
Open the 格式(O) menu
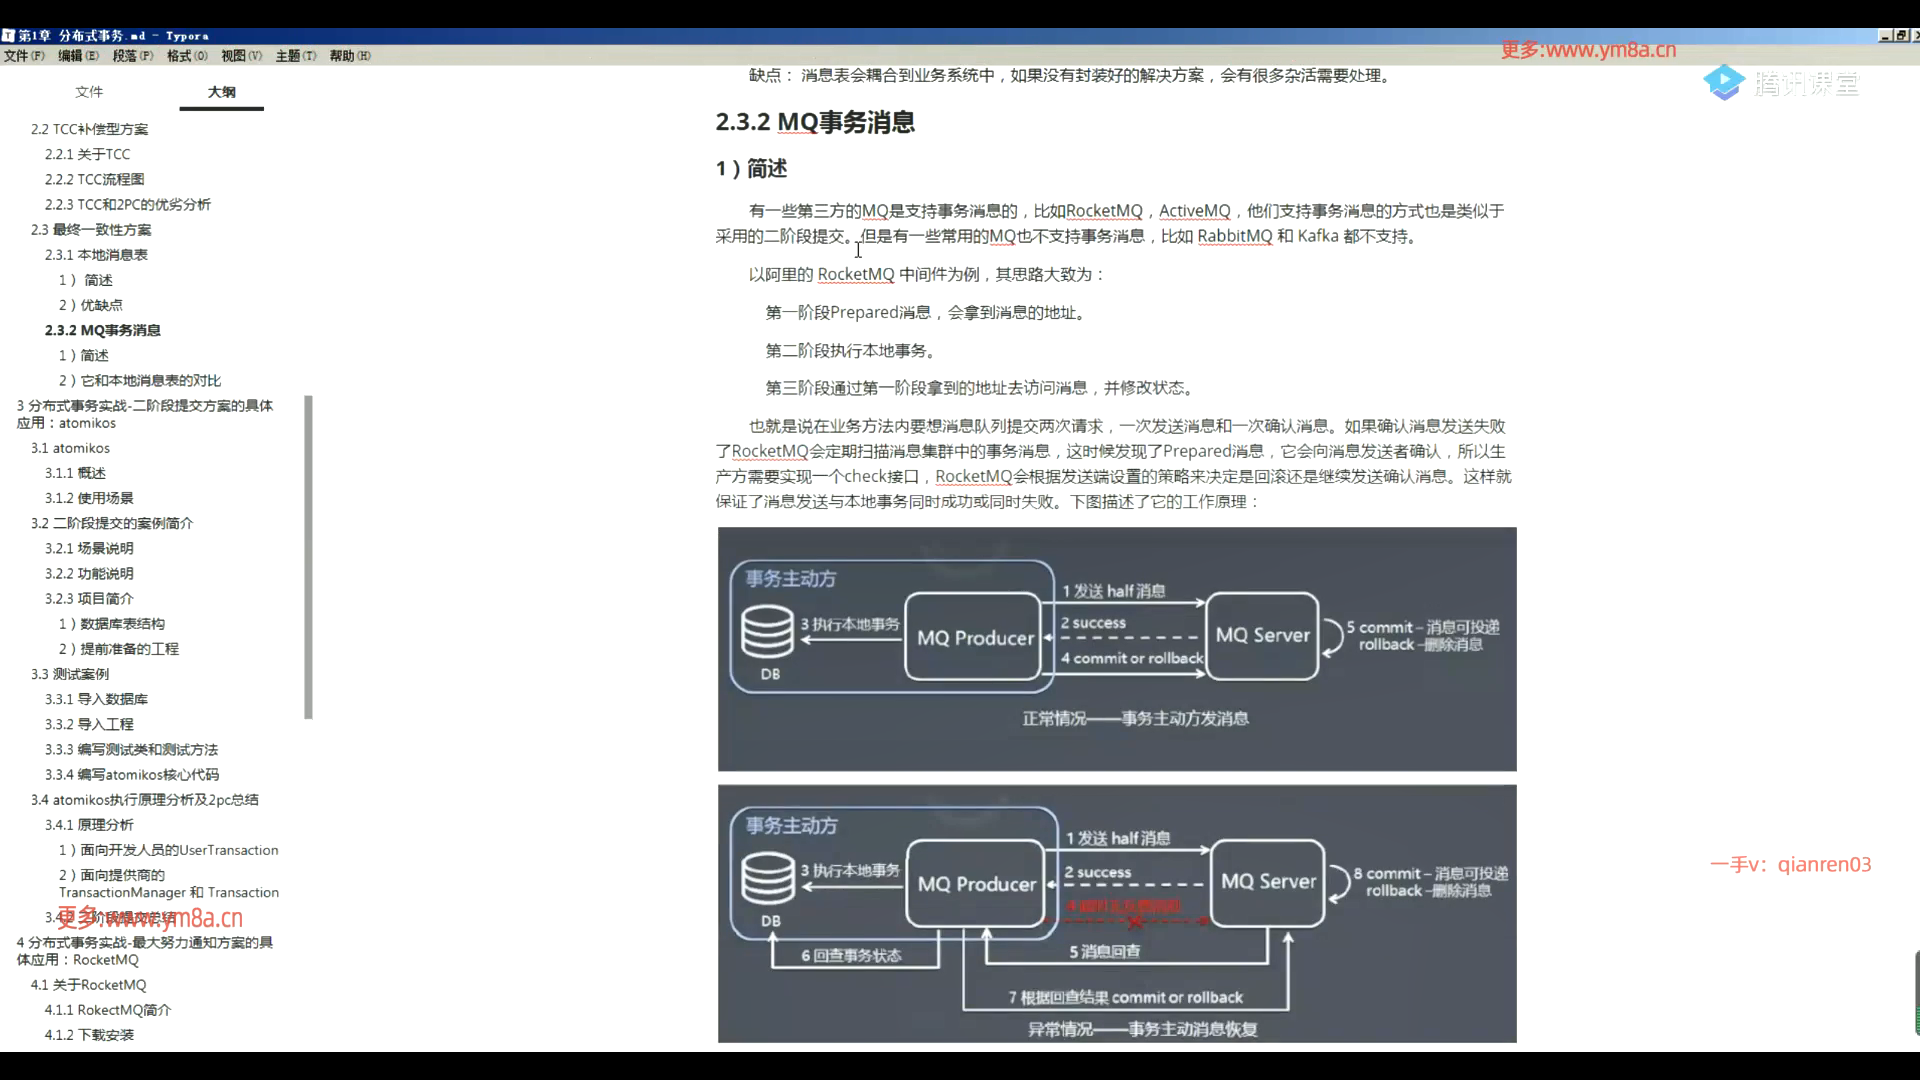(187, 56)
